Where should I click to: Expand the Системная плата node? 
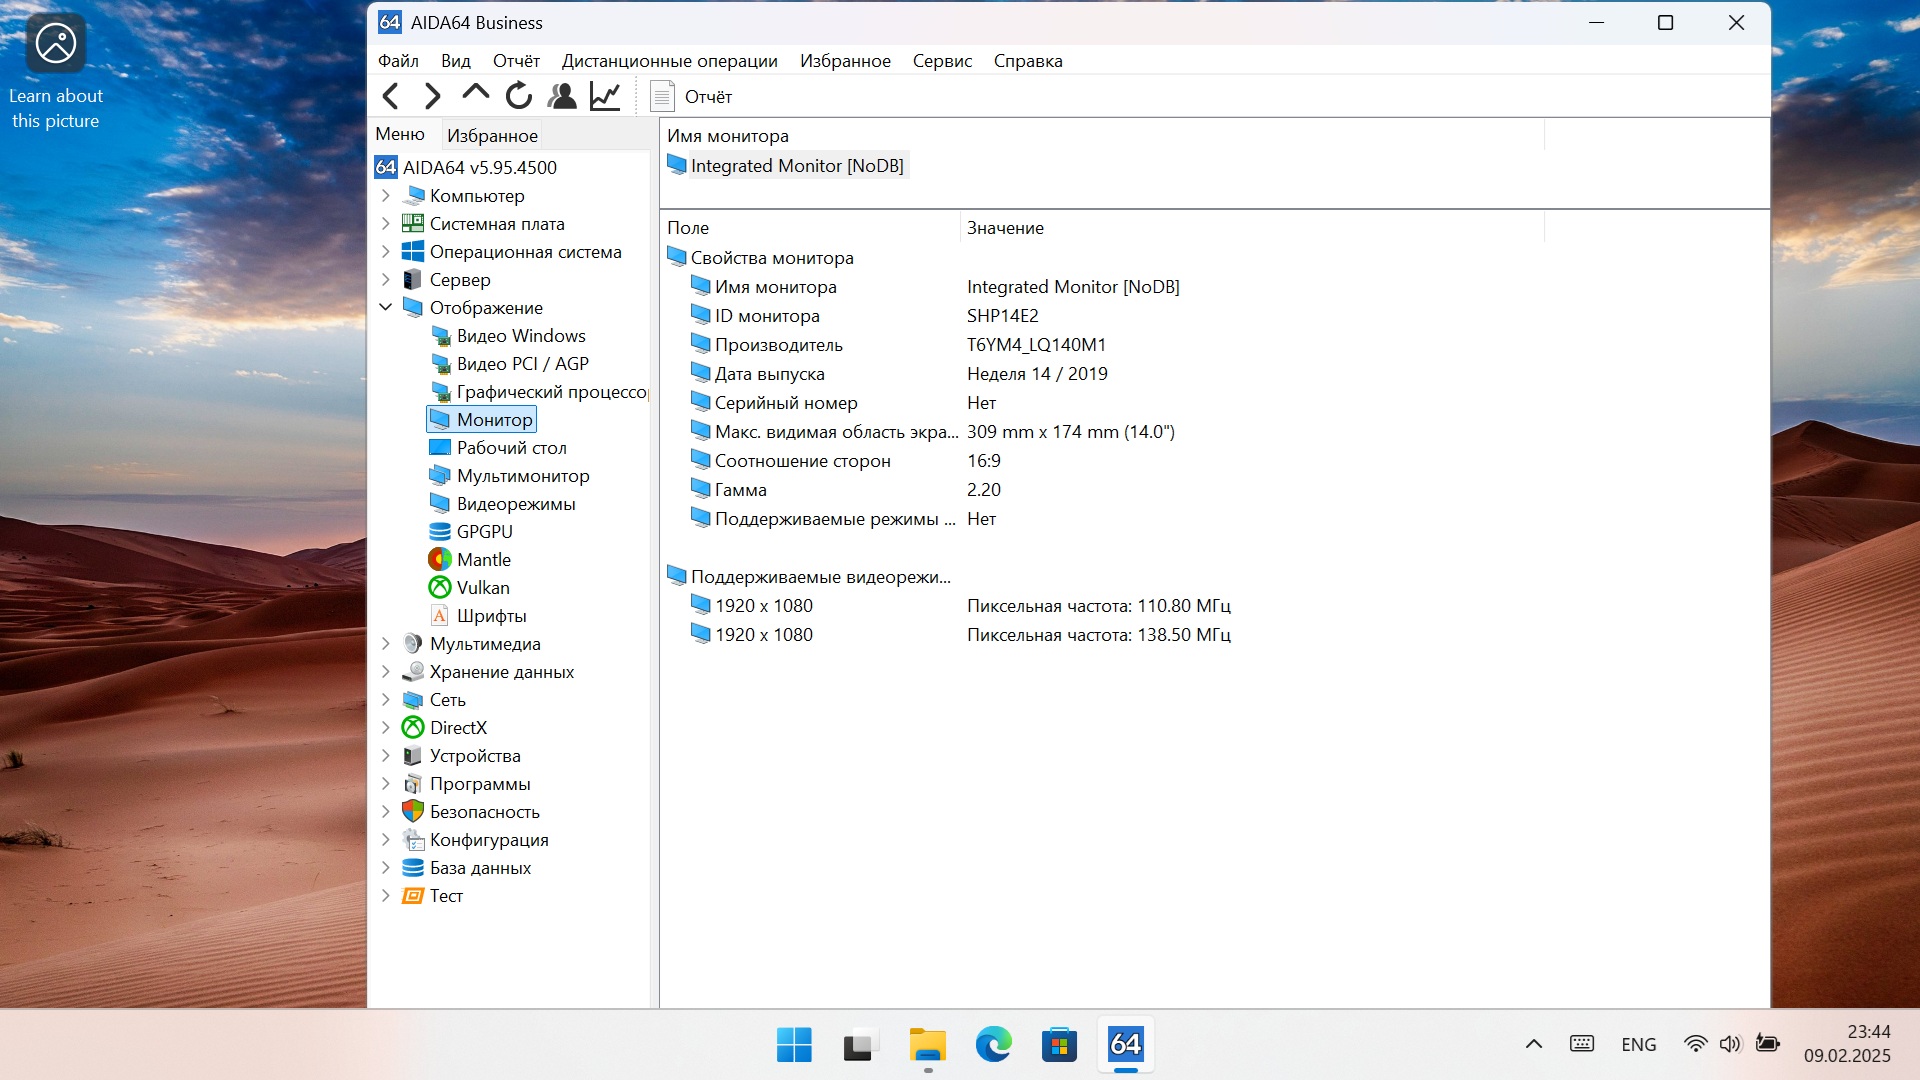point(386,224)
